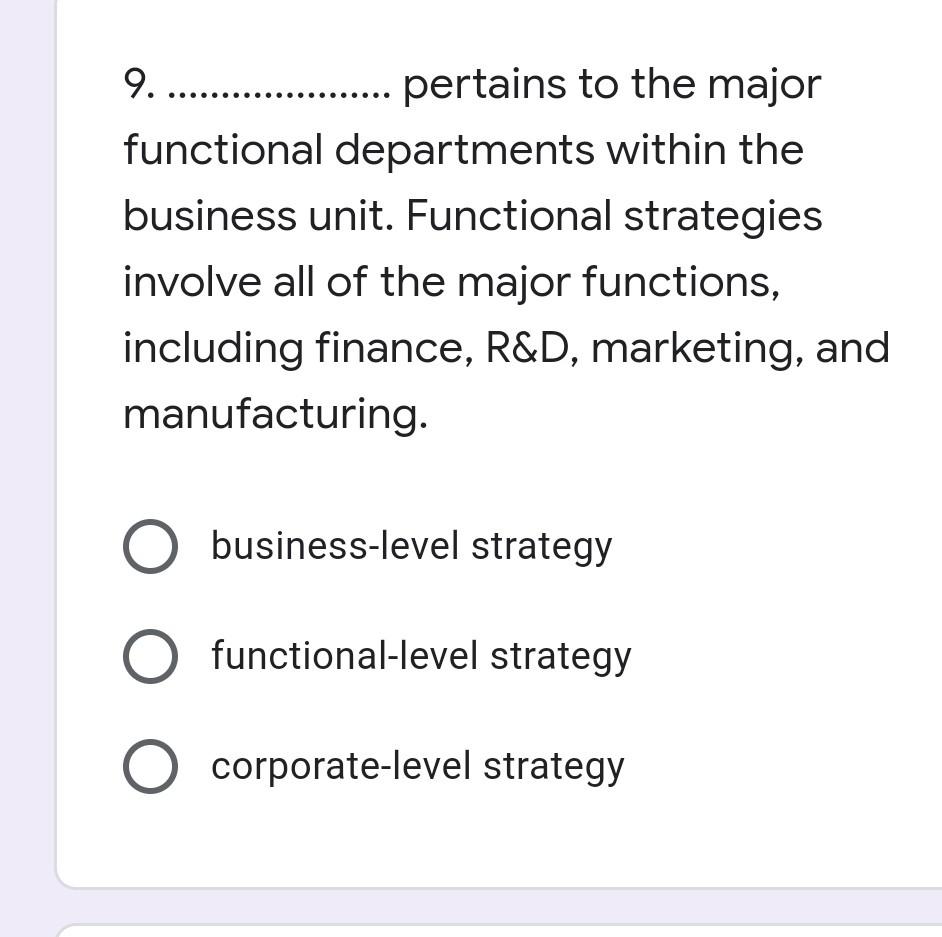This screenshot has height=937, width=942.
Task: Click the business-level strategy option label
Action: (x=411, y=546)
